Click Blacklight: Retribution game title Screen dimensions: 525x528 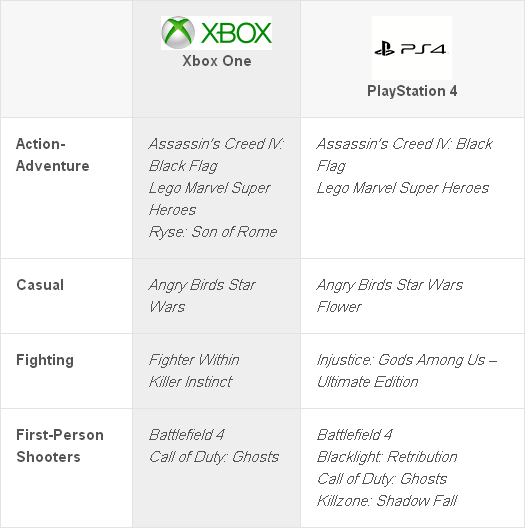click(387, 457)
